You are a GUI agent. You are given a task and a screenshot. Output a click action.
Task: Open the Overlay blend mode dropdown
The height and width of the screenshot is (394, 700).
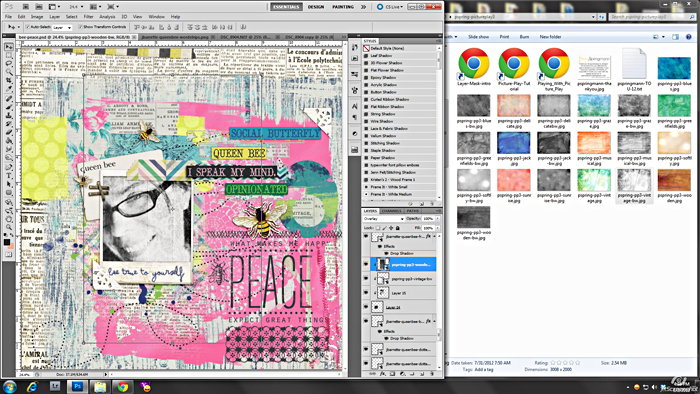(383, 219)
